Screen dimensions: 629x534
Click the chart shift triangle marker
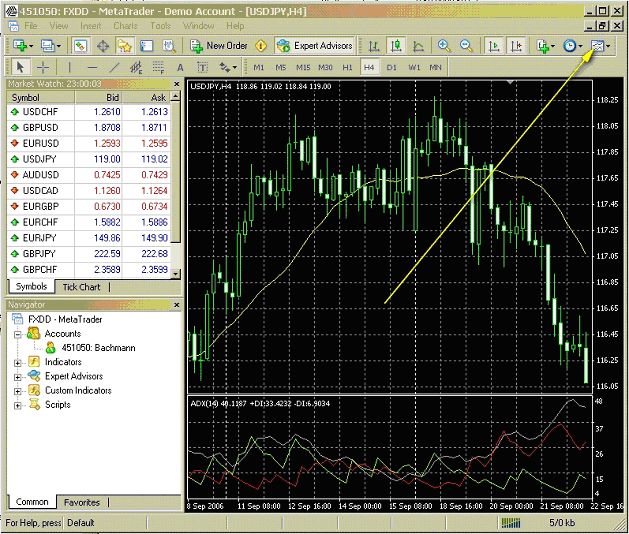pos(510,82)
